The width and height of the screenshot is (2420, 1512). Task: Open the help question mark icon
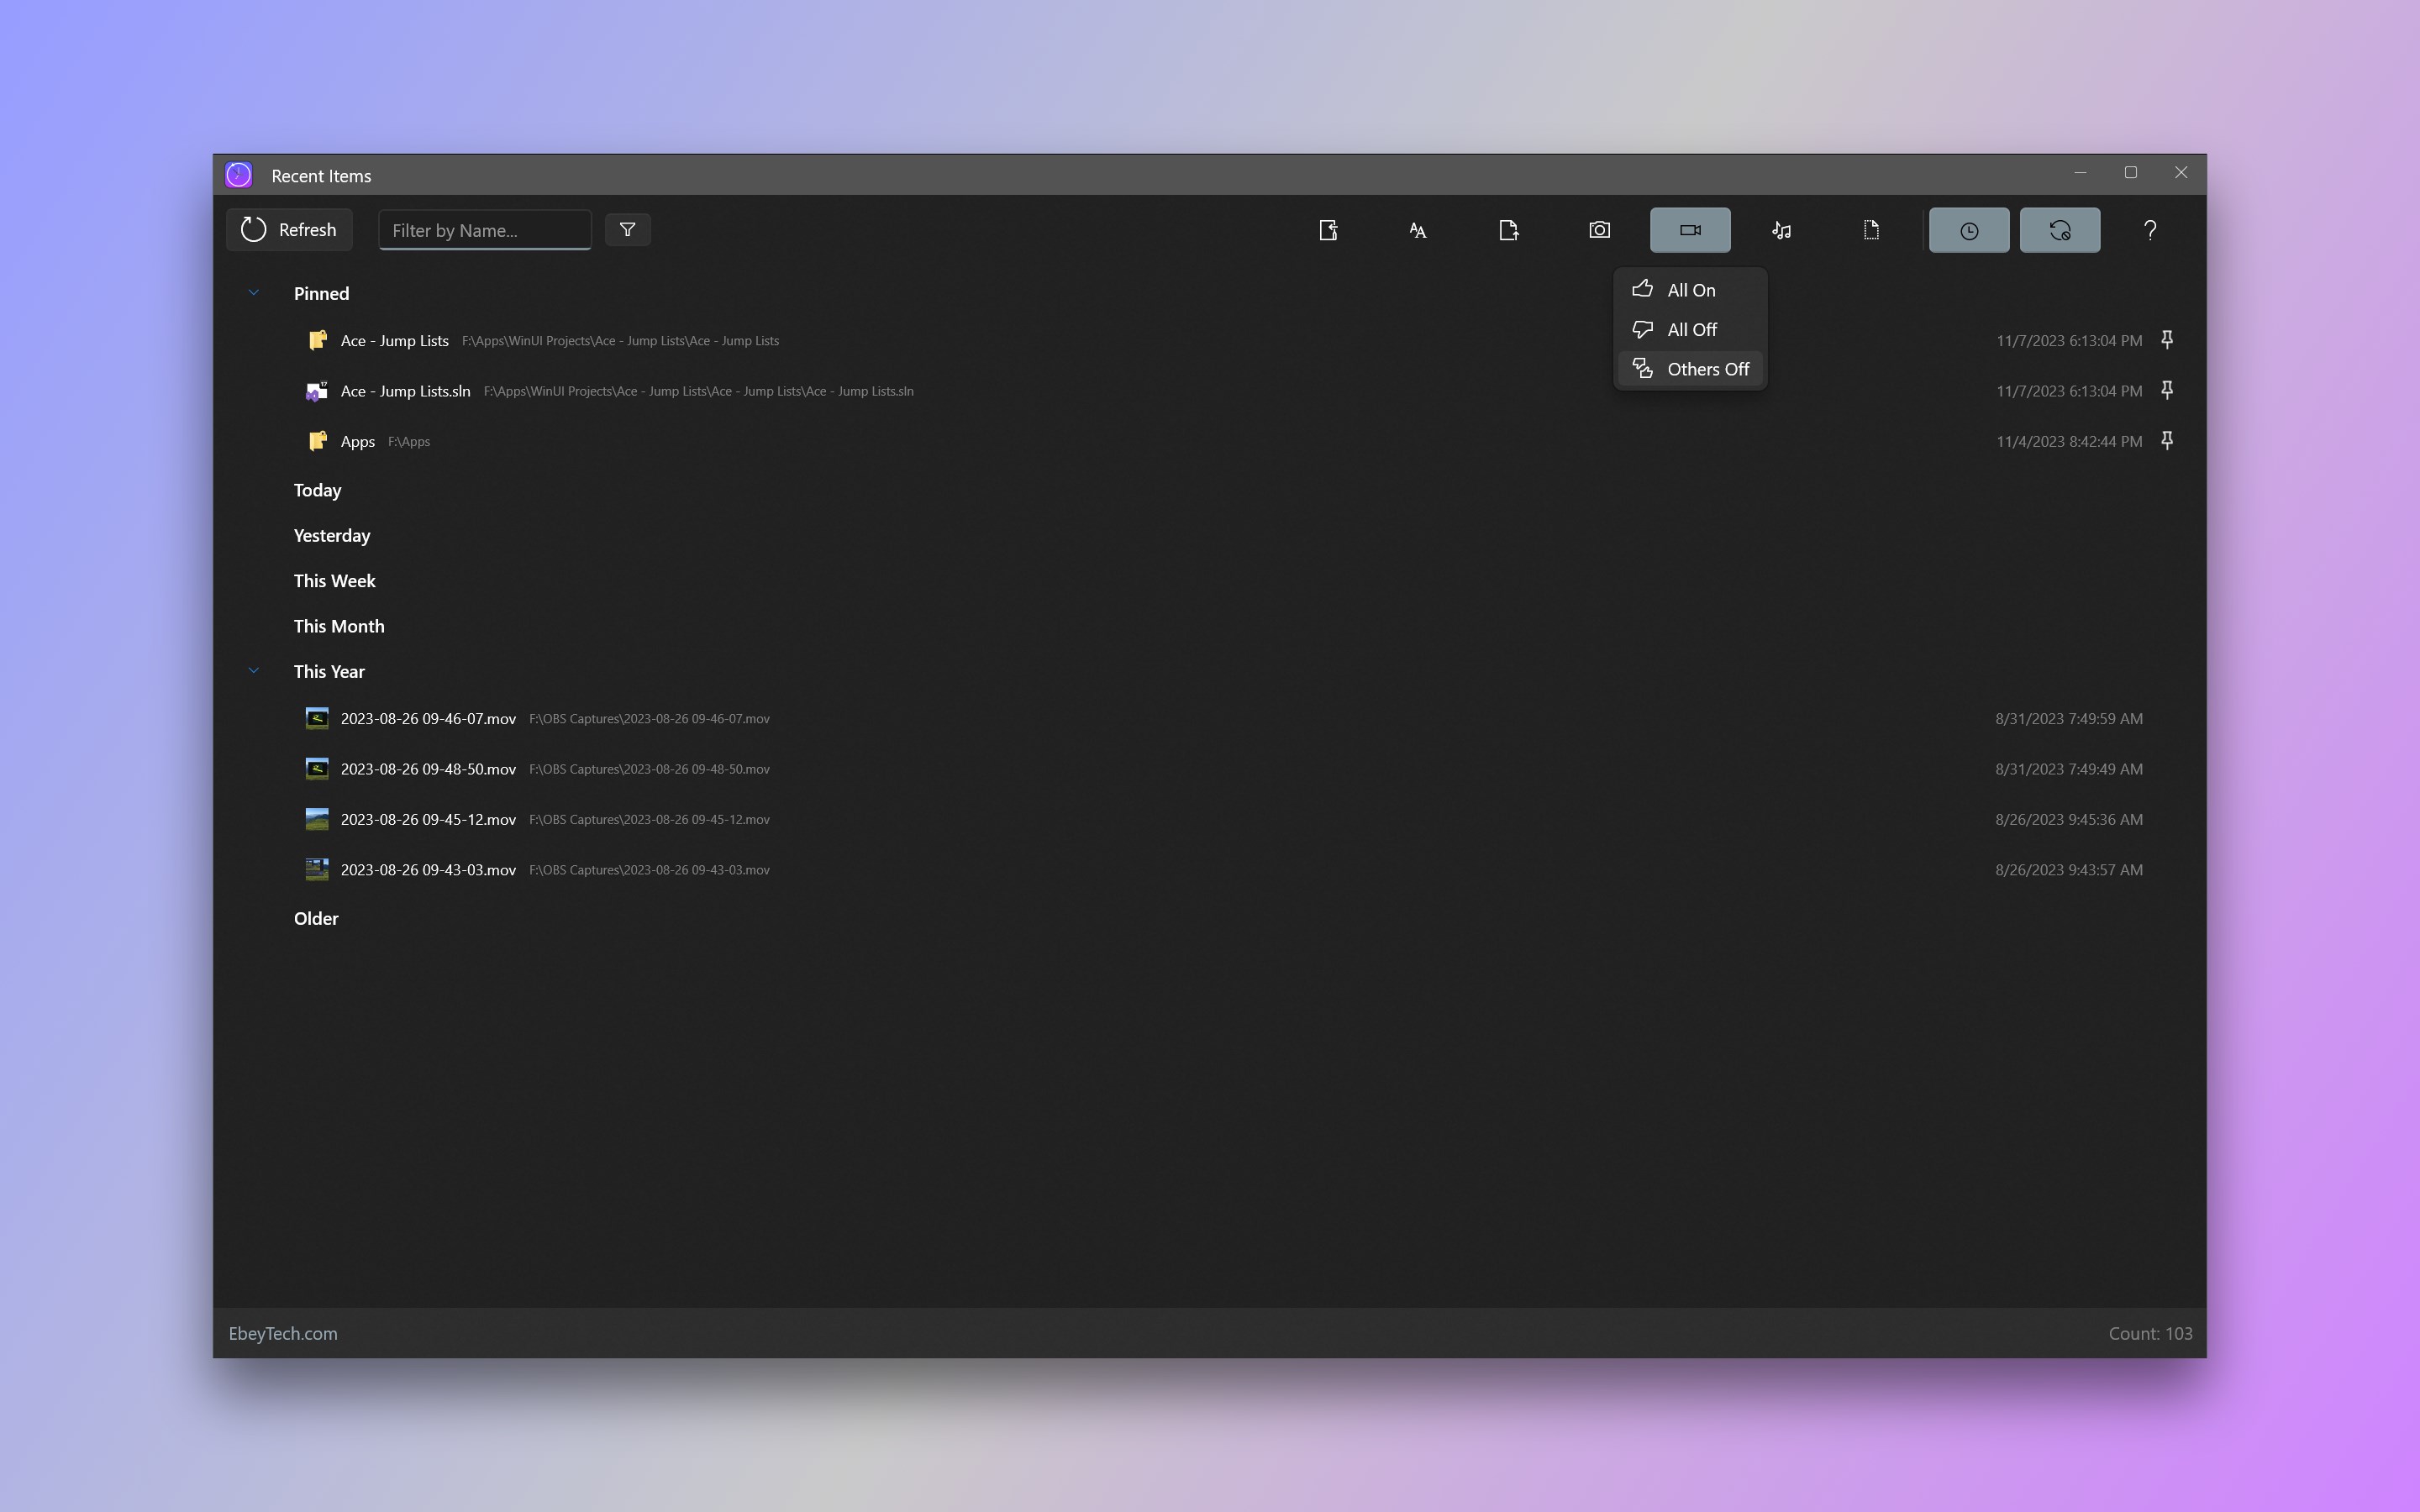[x=2150, y=230]
